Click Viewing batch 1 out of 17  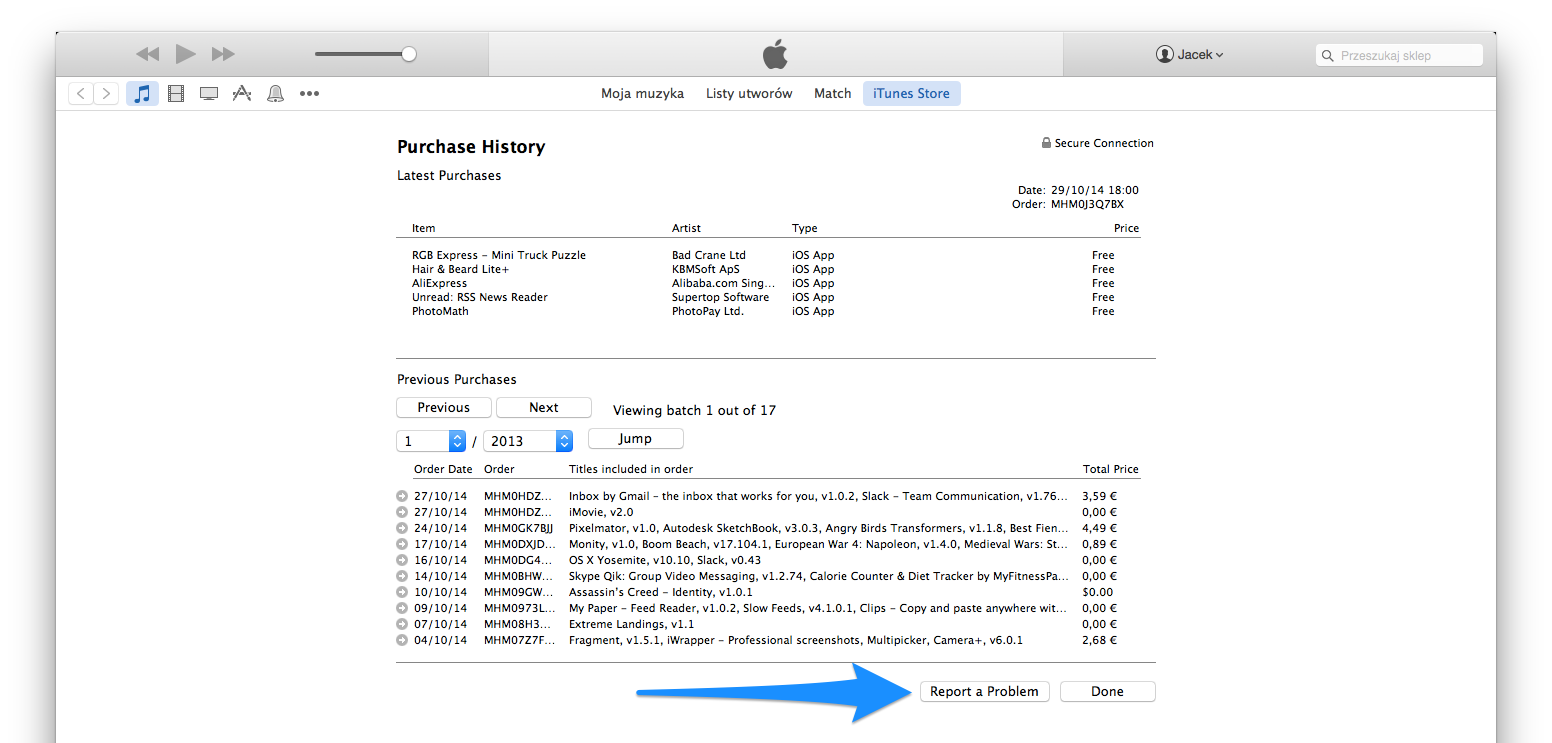coord(694,410)
